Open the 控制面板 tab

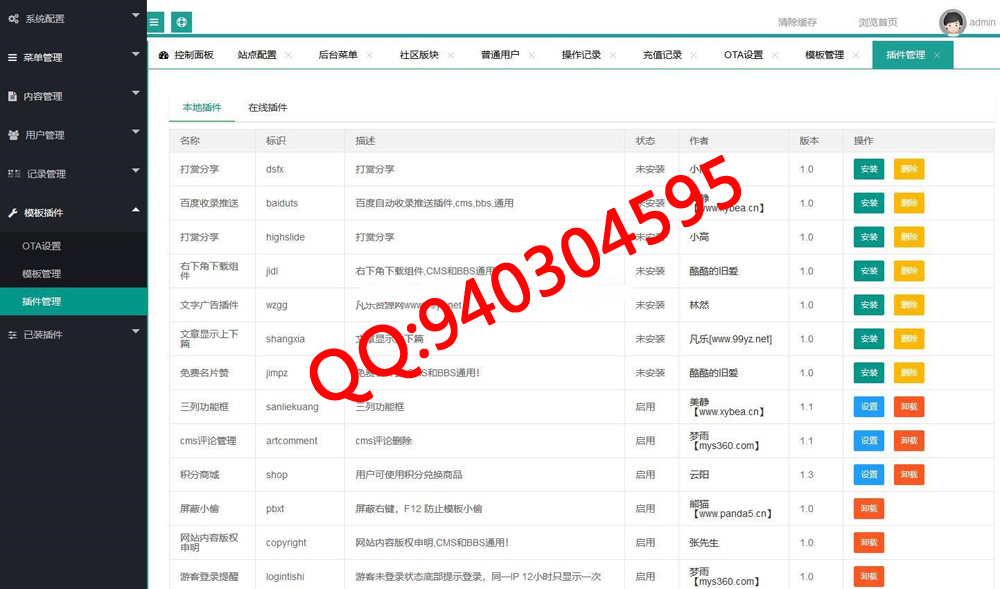click(x=186, y=55)
